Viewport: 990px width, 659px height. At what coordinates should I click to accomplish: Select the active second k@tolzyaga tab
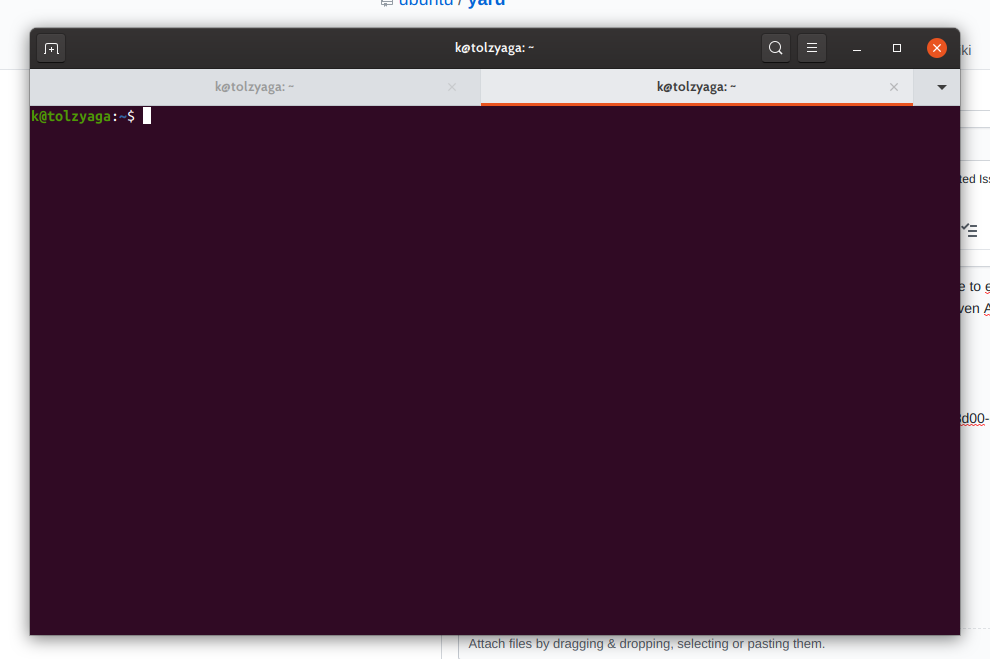point(696,87)
